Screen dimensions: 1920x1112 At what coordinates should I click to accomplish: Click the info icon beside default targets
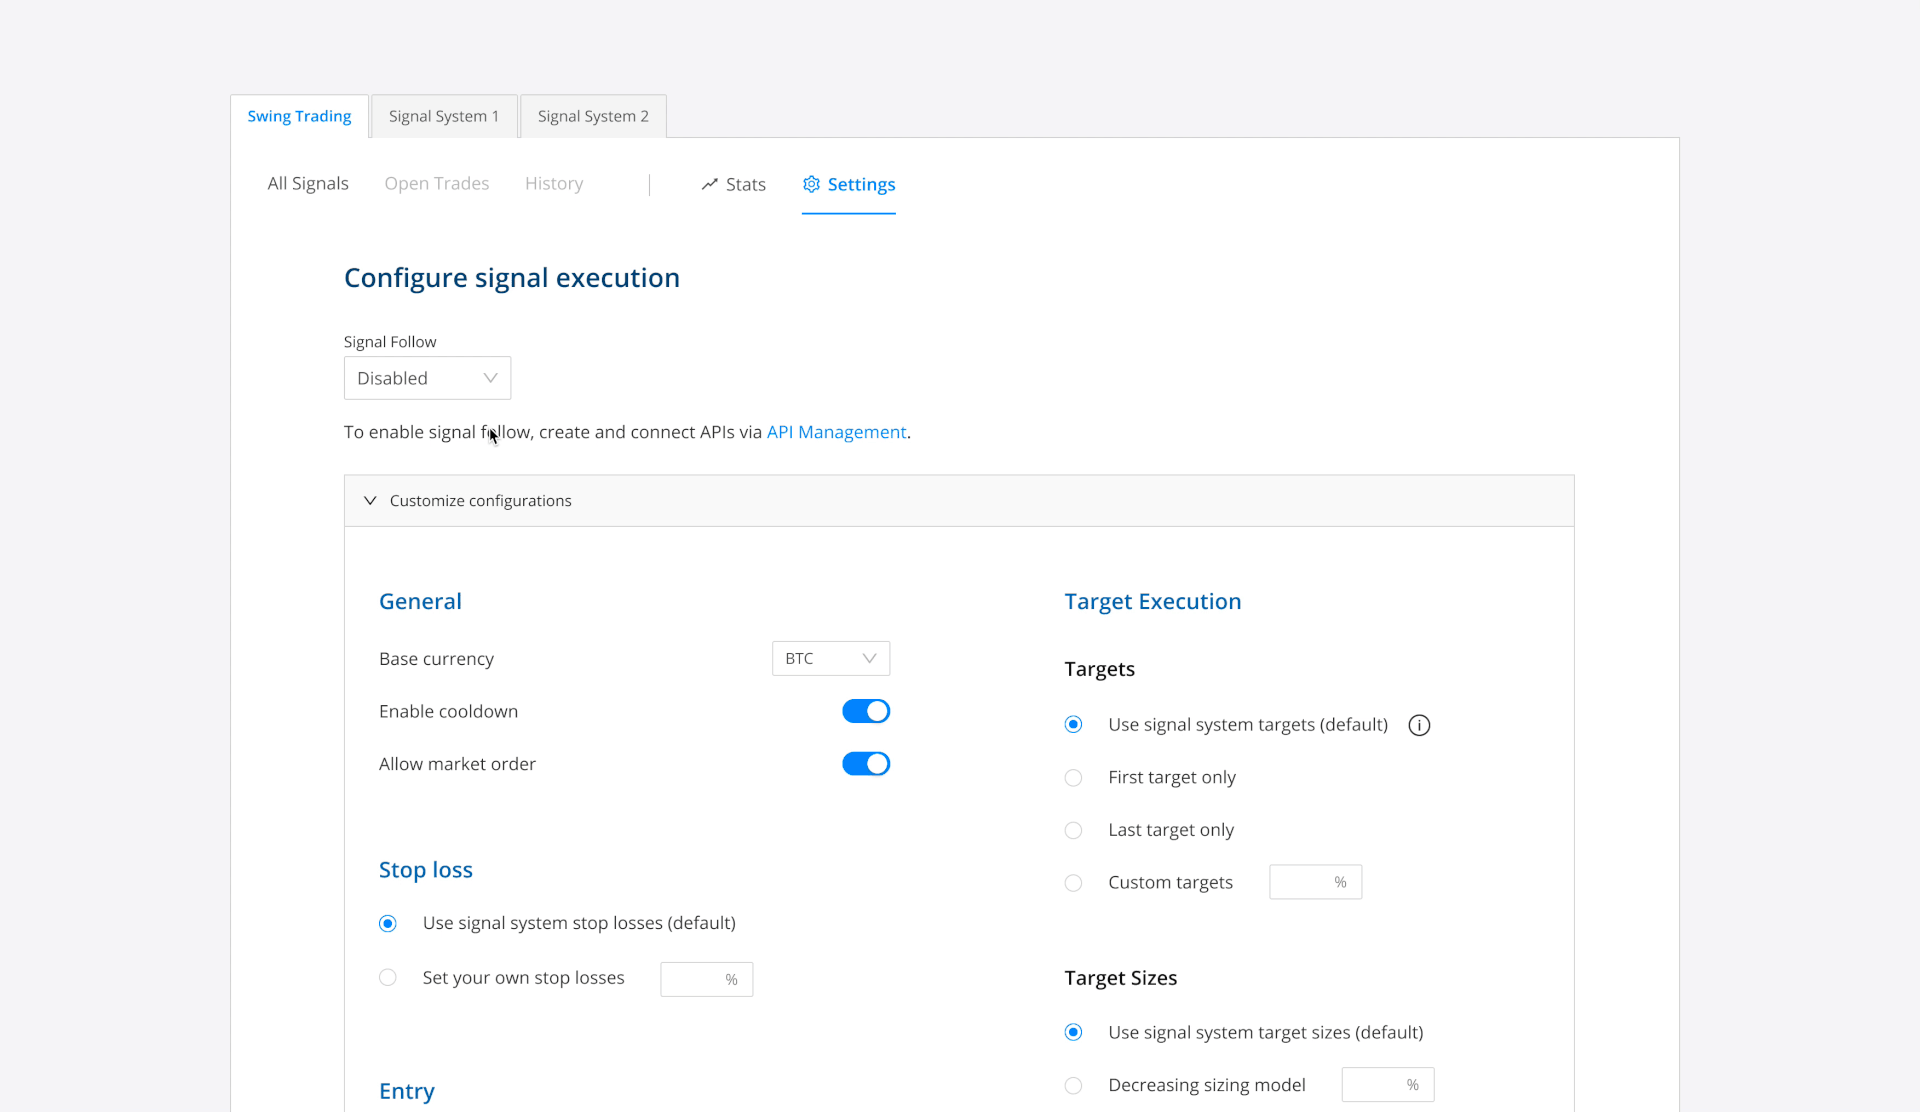(x=1419, y=726)
